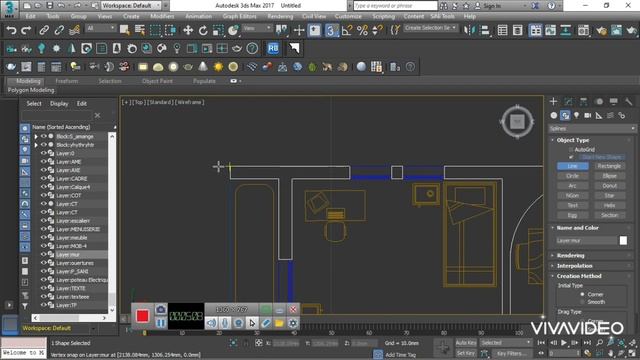Image resolution: width=640 pixels, height=360 pixels.
Task: Collapse the Name and Color rollout
Action: (577, 228)
